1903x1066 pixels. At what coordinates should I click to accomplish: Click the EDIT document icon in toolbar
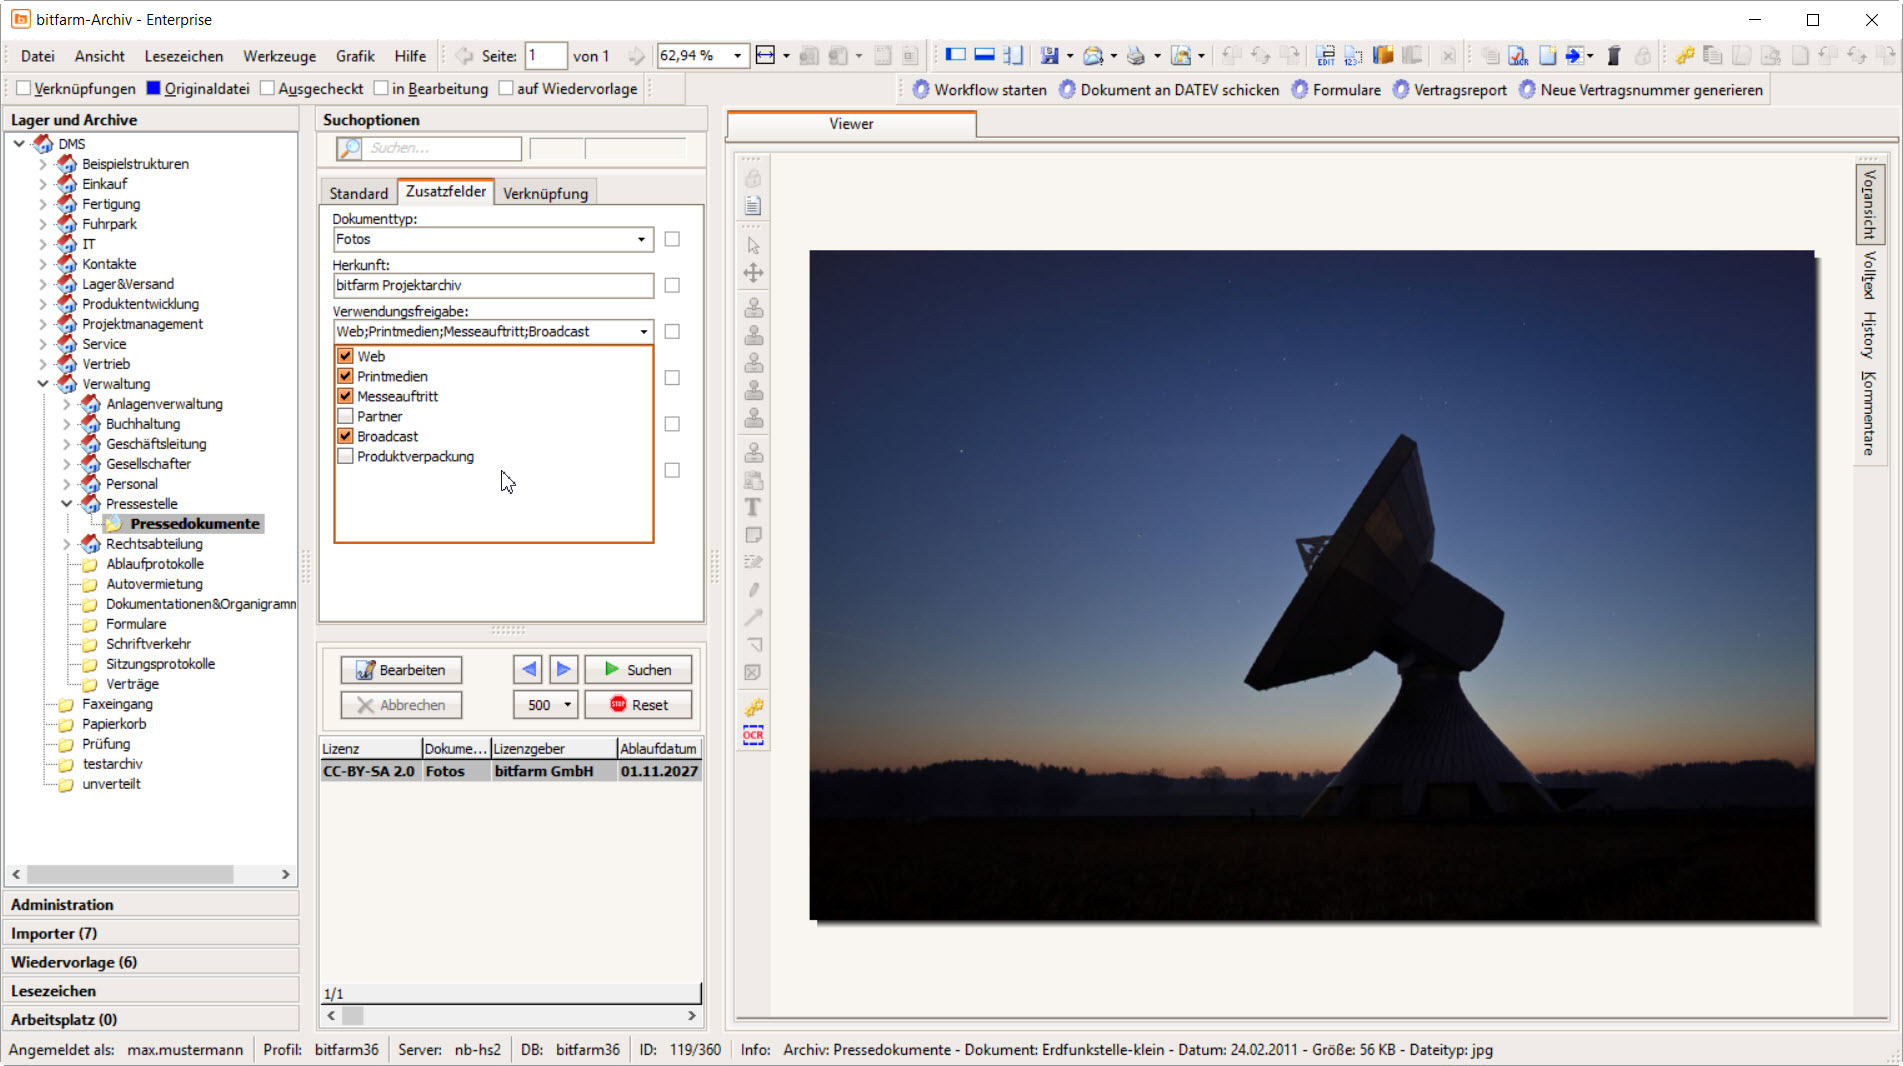pyautogui.click(x=1325, y=56)
